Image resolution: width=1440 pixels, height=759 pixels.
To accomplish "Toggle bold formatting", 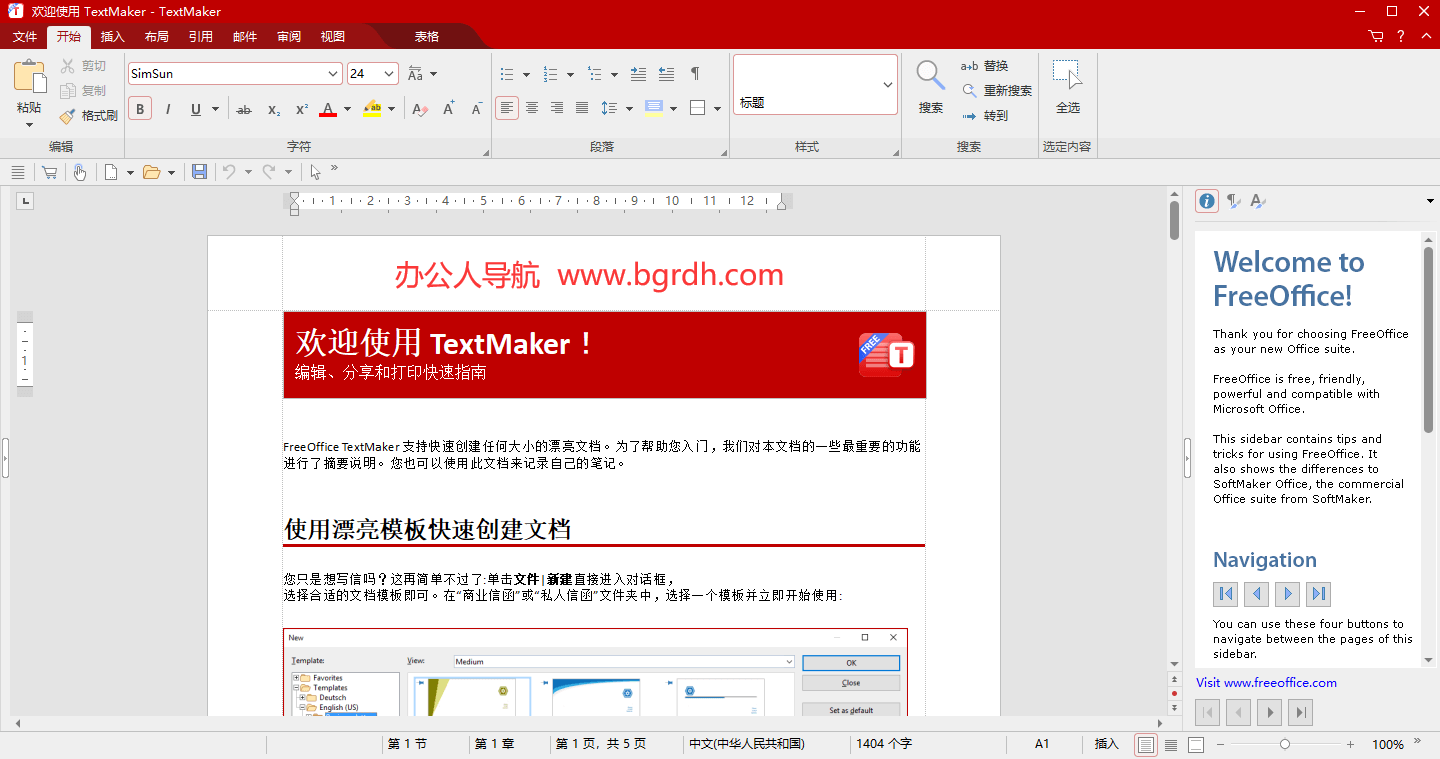I will coord(139,108).
